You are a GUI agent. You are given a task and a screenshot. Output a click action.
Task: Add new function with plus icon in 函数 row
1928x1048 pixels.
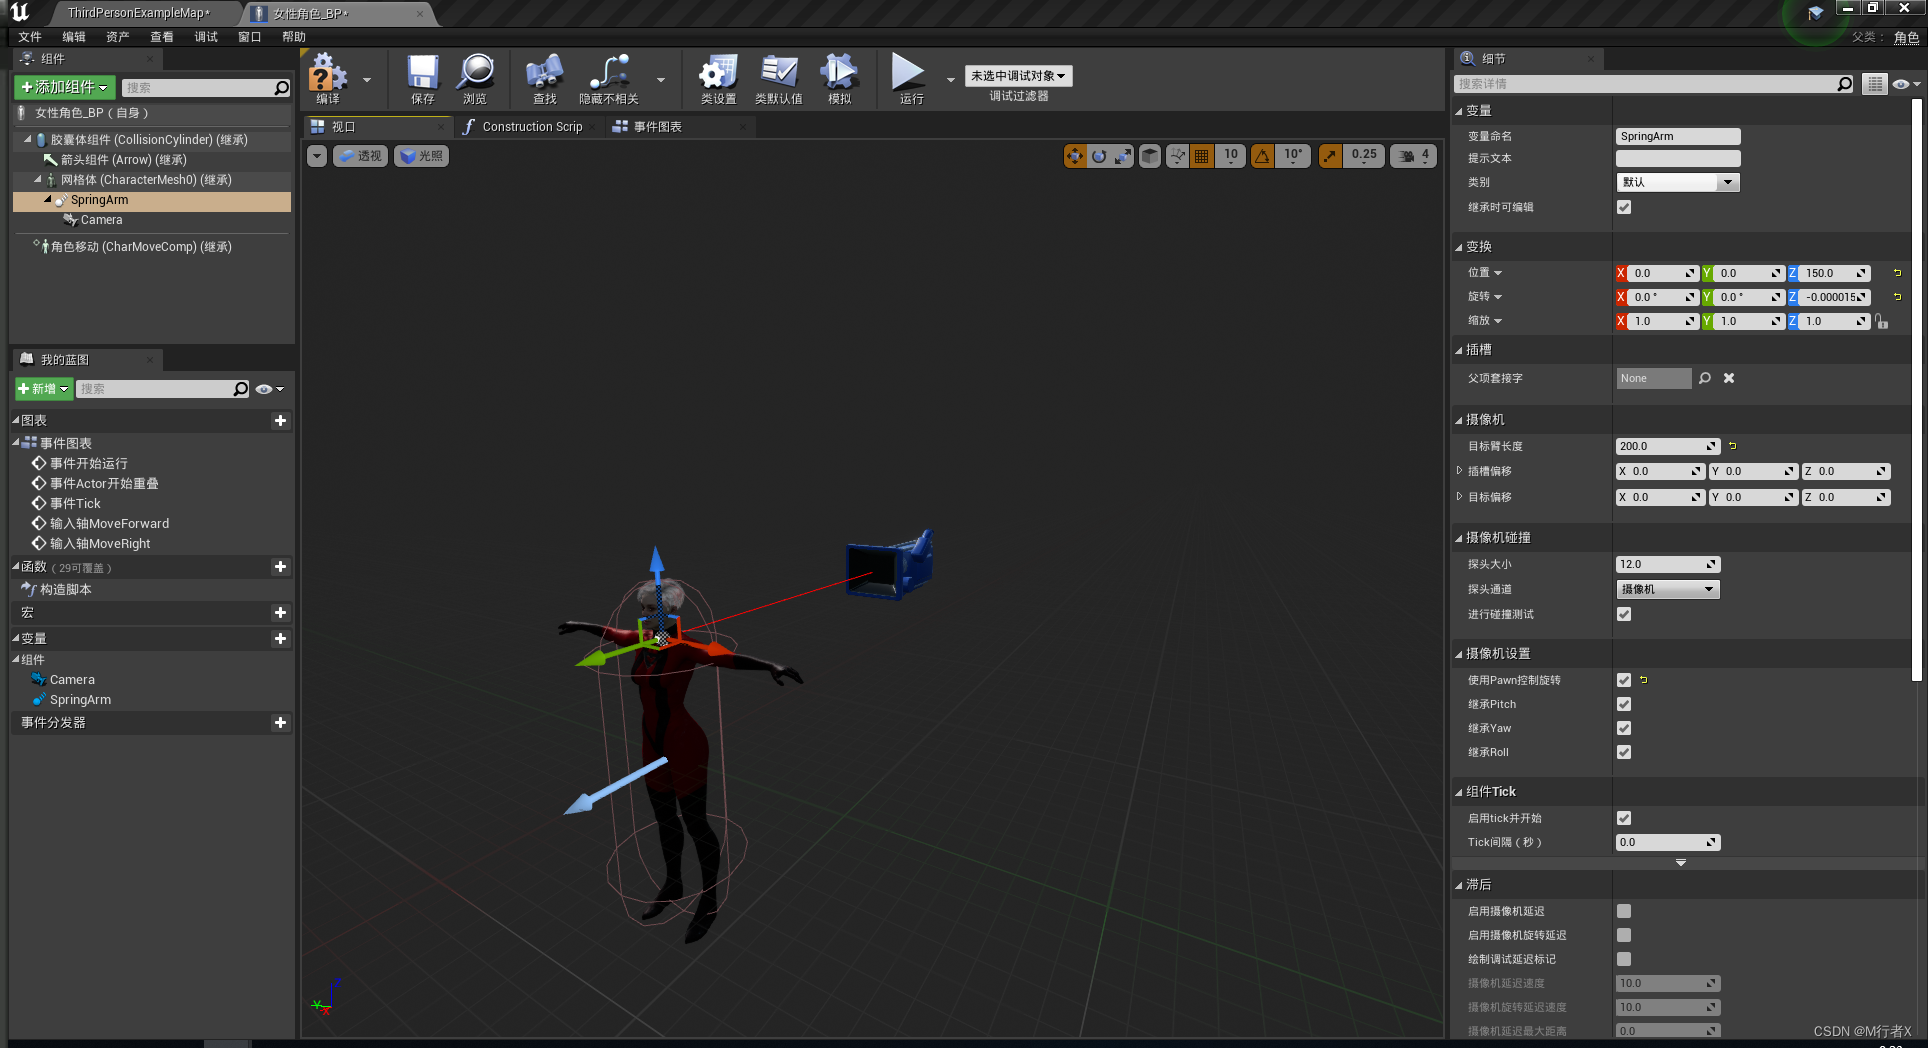tap(281, 567)
